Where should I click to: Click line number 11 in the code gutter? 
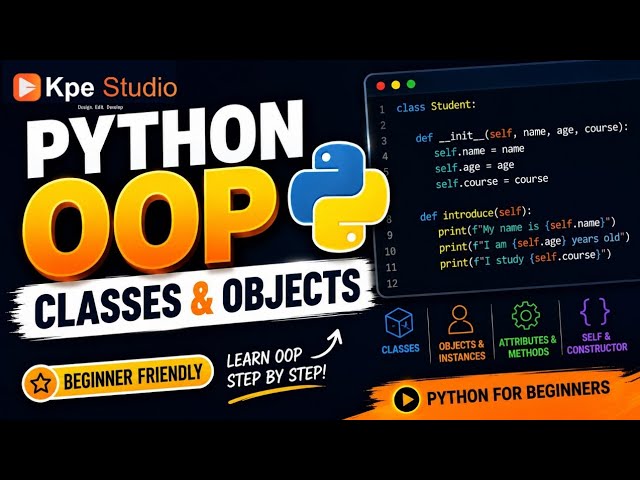(391, 267)
